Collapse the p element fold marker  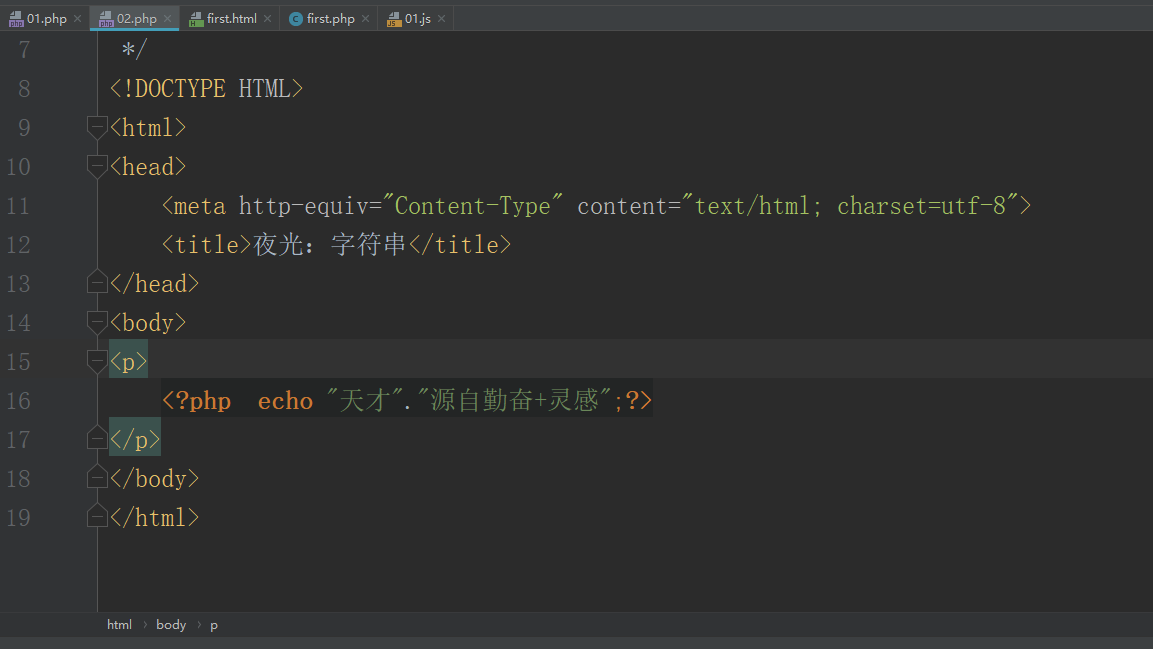(x=96, y=361)
